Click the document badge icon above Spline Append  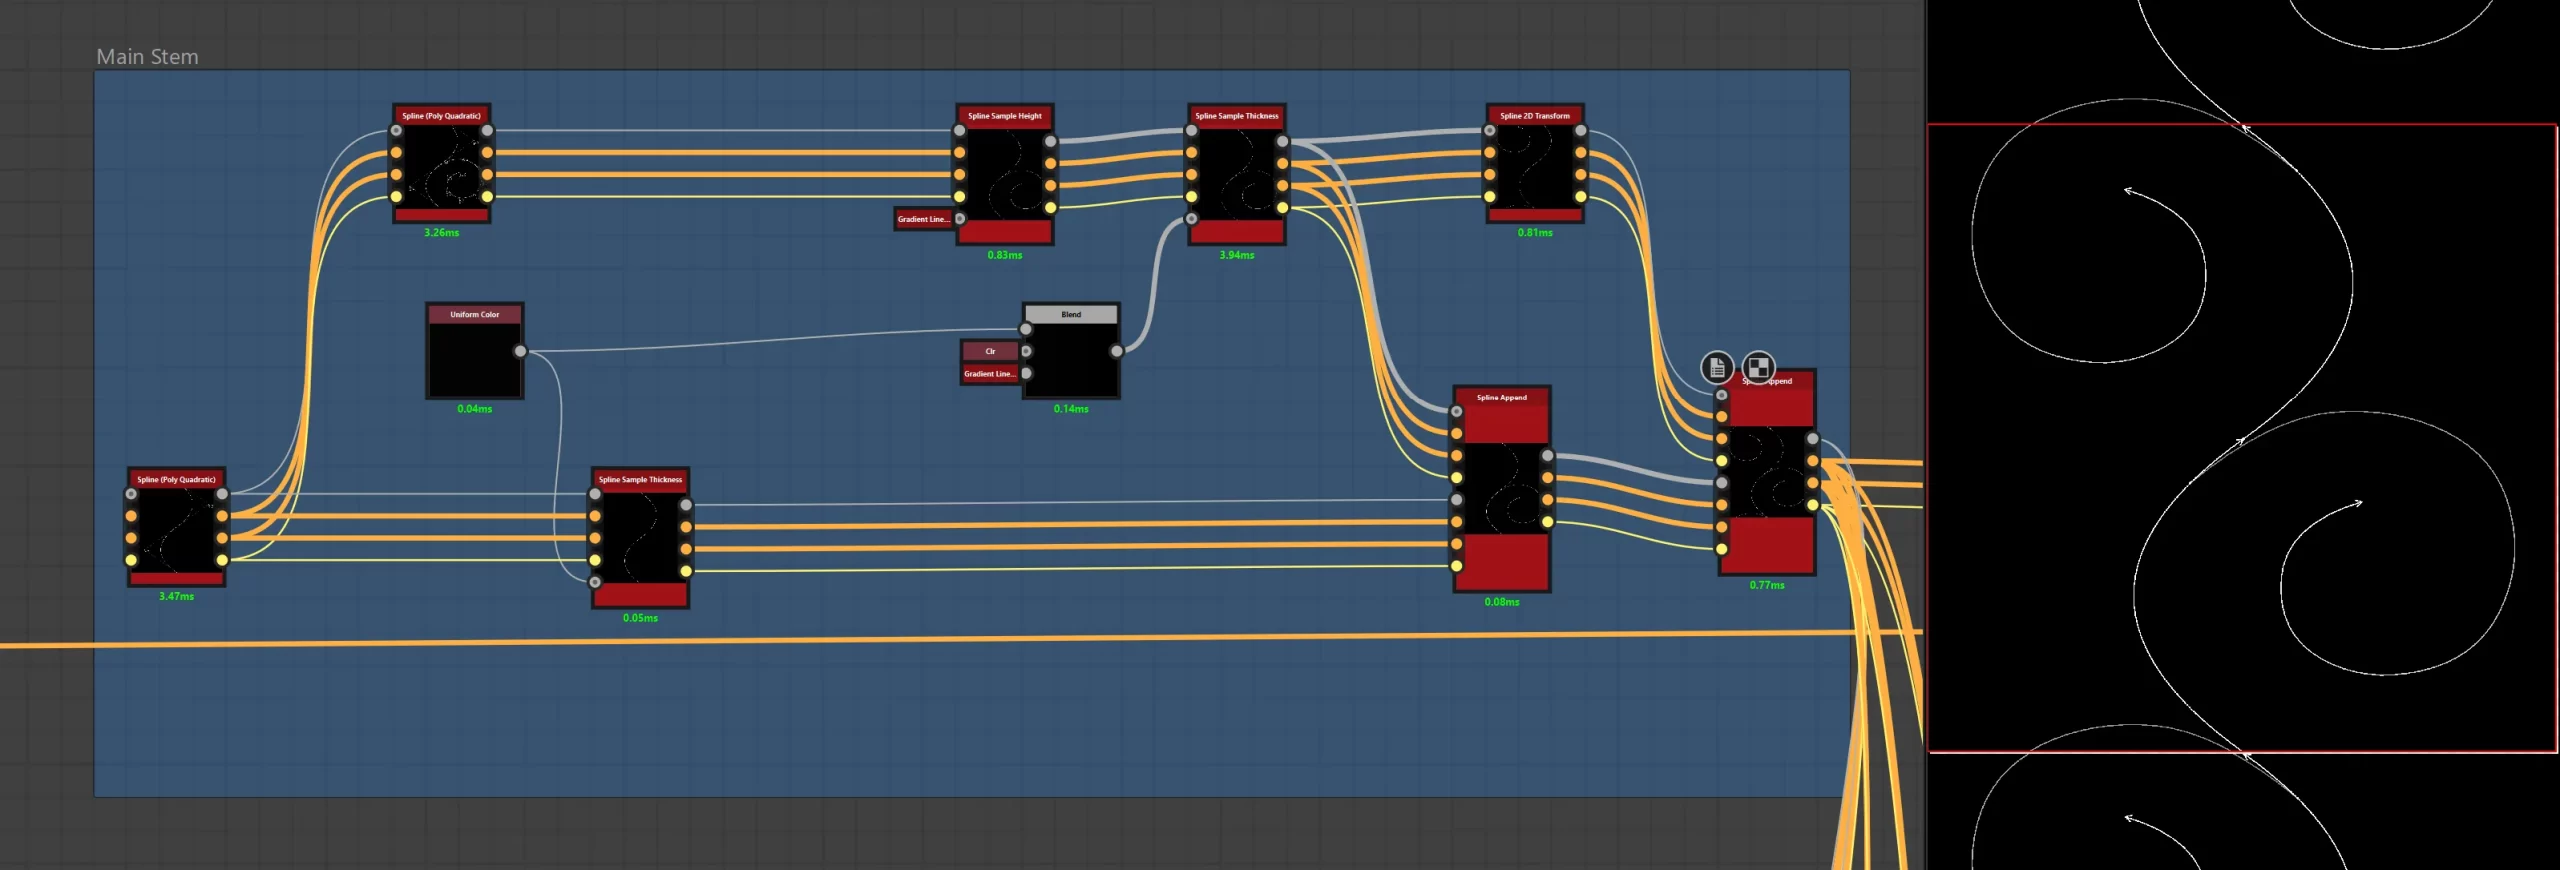(x=1717, y=367)
